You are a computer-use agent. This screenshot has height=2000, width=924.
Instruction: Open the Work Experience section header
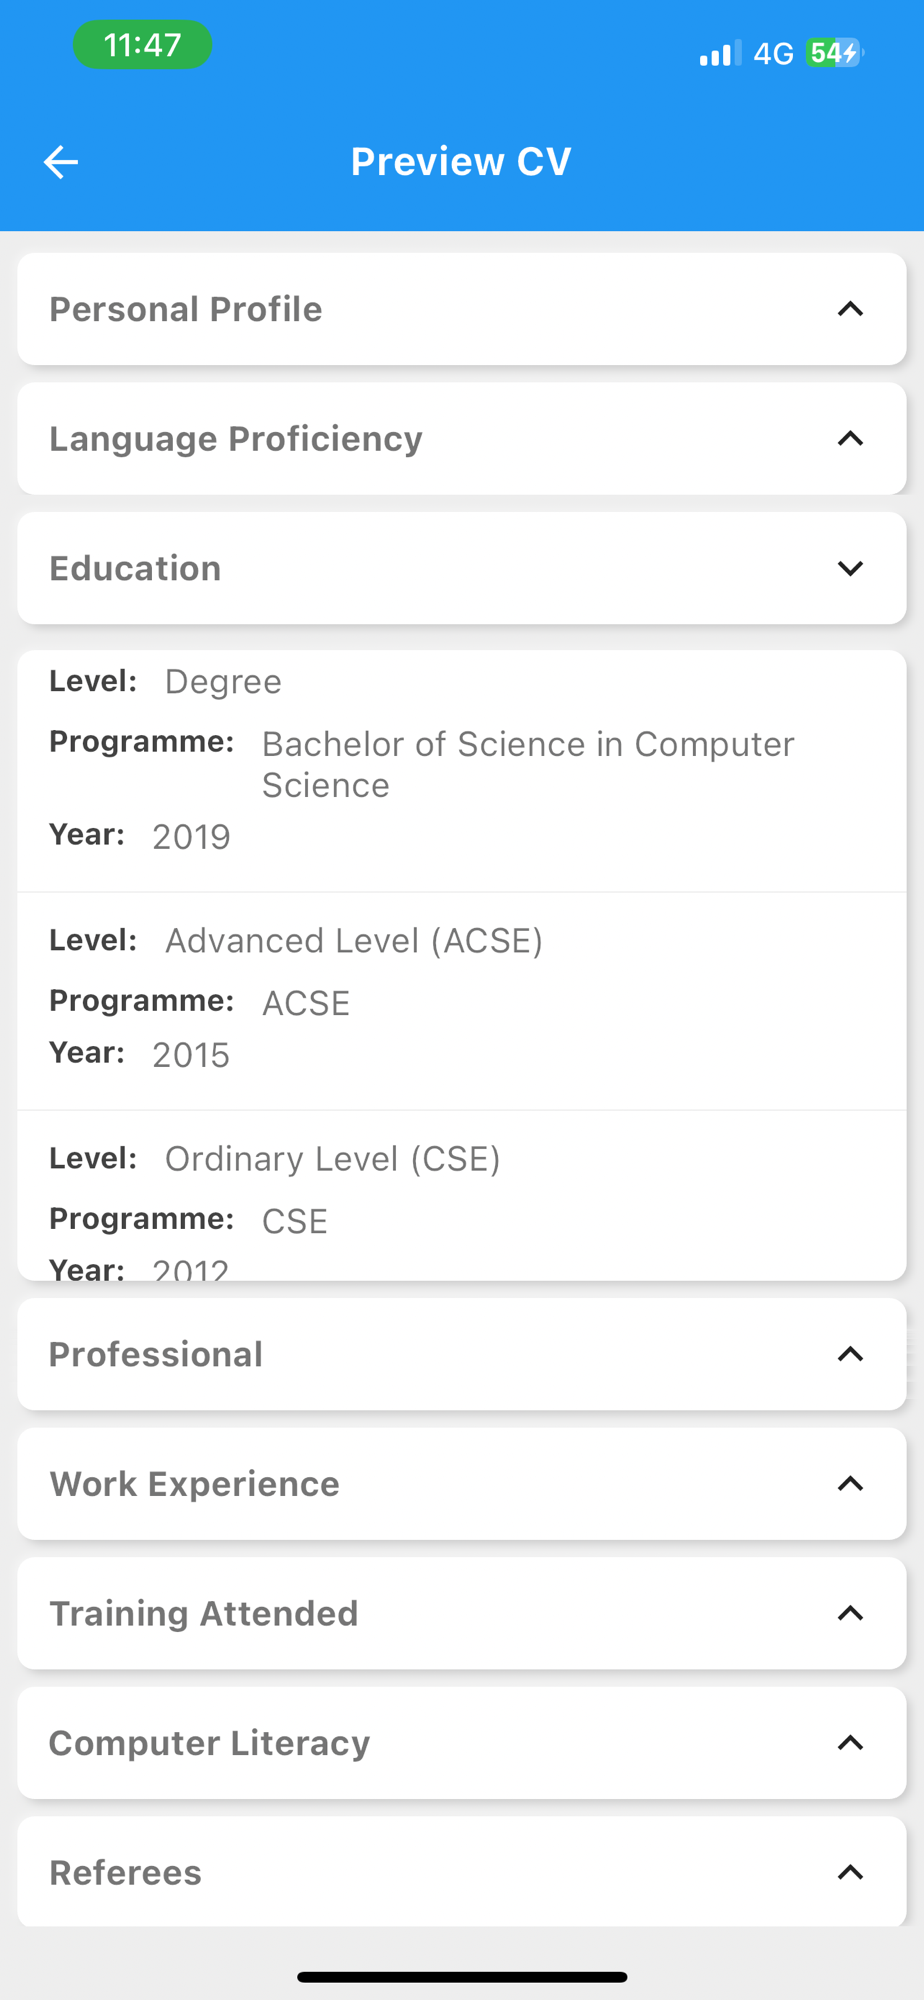click(195, 1484)
